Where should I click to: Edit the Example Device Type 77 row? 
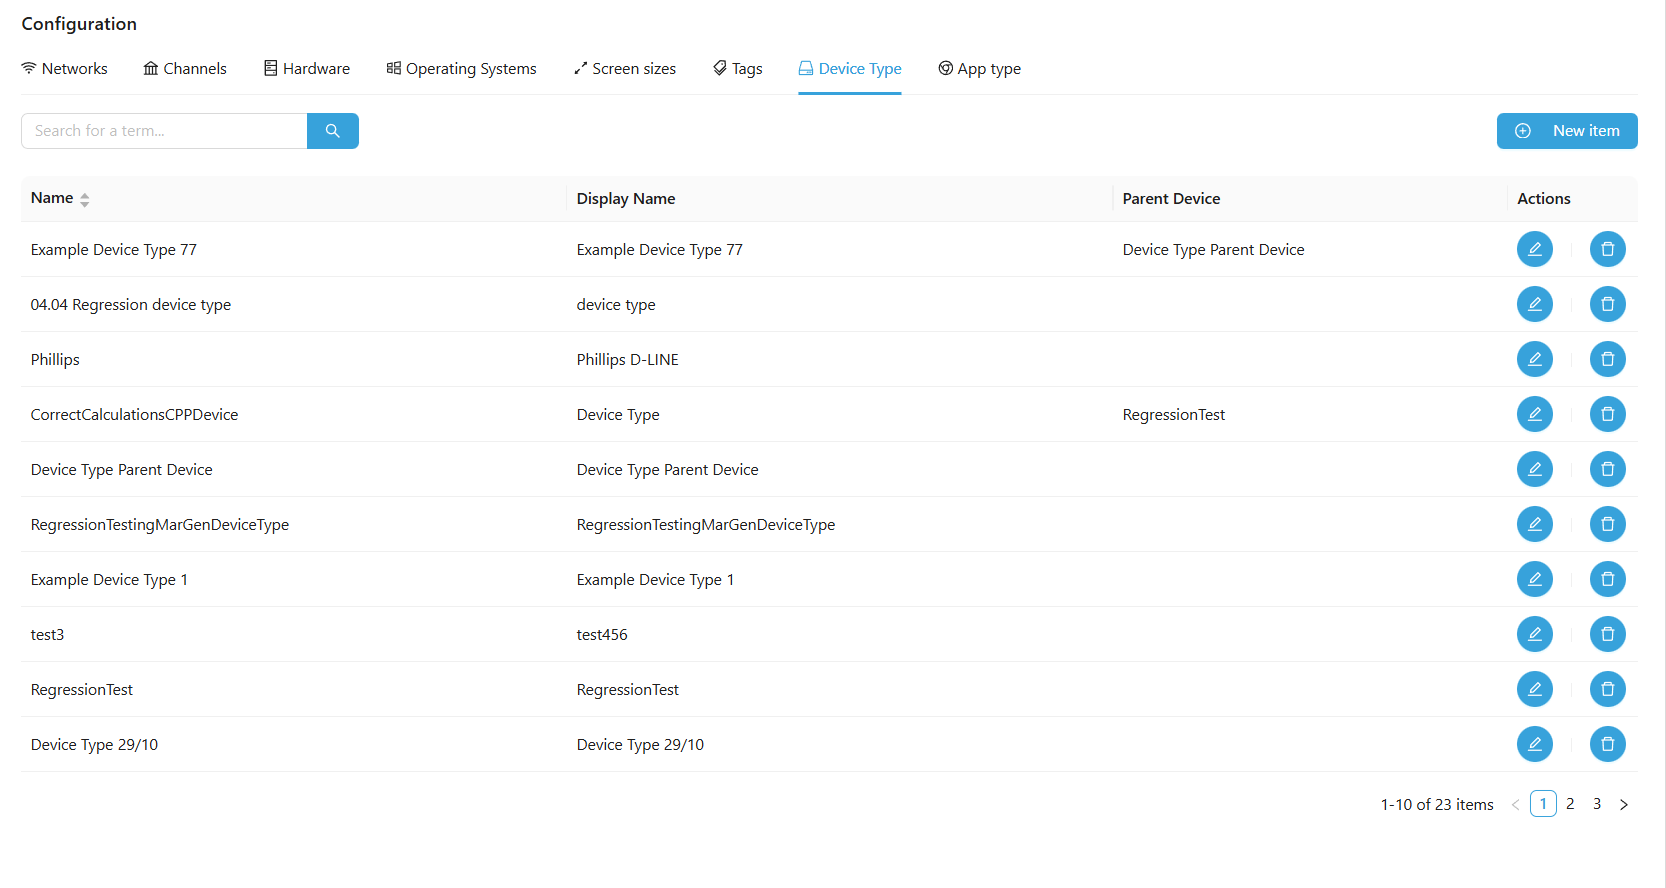(x=1534, y=249)
